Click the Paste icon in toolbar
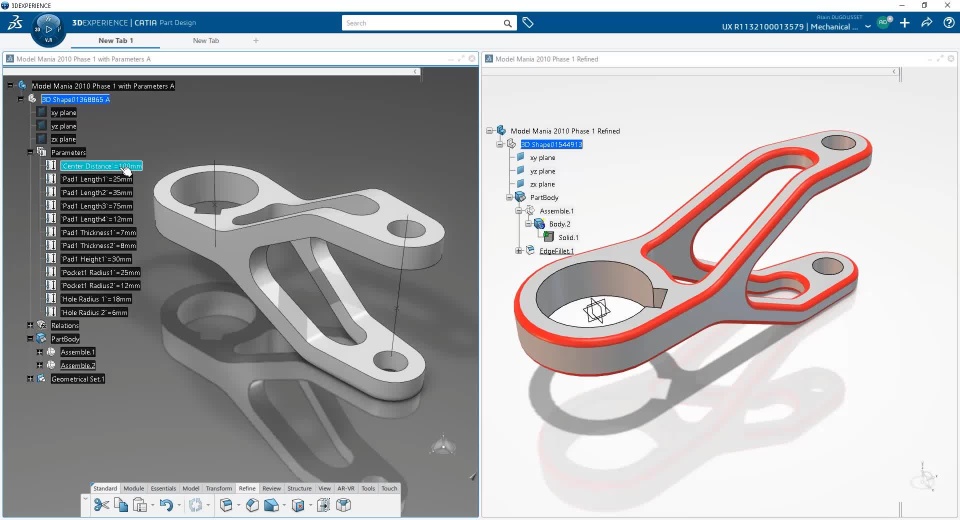This screenshot has height=520, width=960. pyautogui.click(x=140, y=505)
